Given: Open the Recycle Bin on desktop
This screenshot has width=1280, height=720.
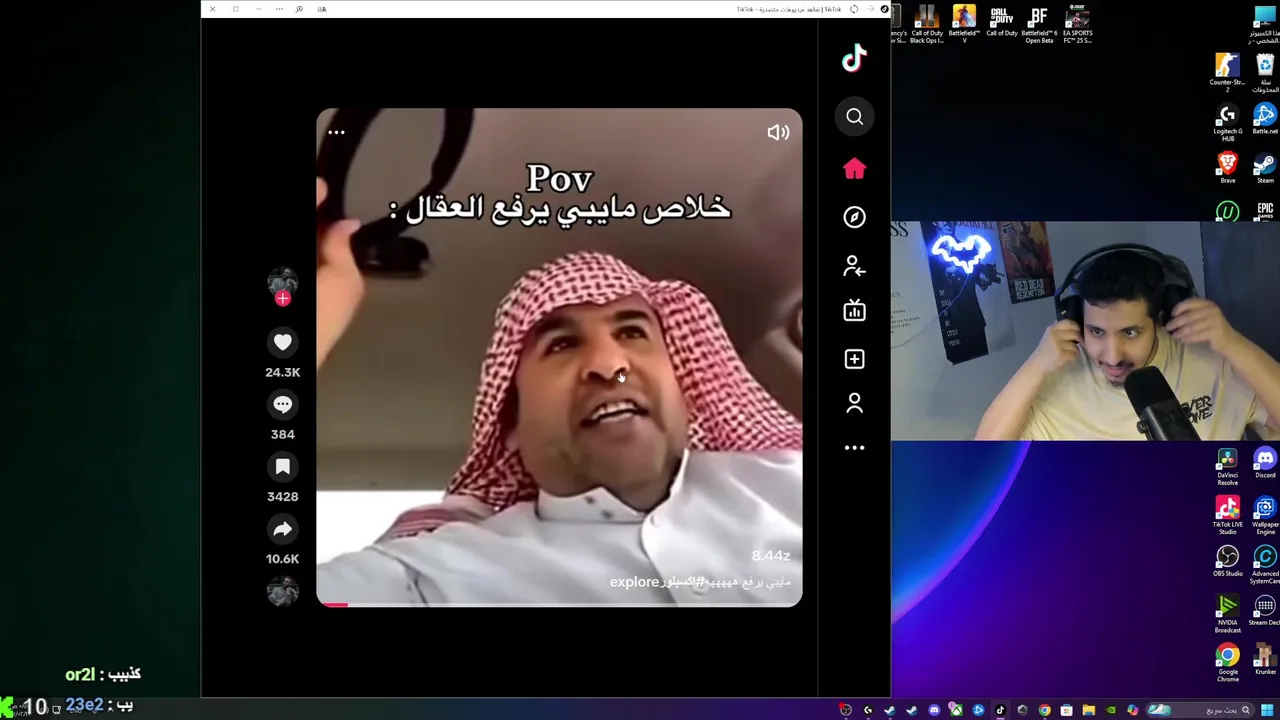Looking at the screenshot, I should pyautogui.click(x=1265, y=73).
